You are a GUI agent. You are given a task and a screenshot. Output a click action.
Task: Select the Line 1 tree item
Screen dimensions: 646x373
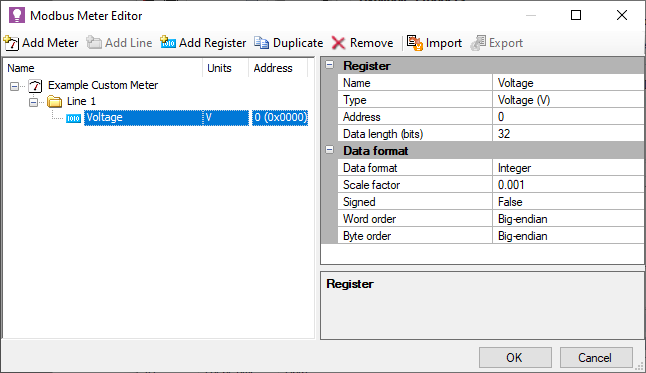coord(81,101)
